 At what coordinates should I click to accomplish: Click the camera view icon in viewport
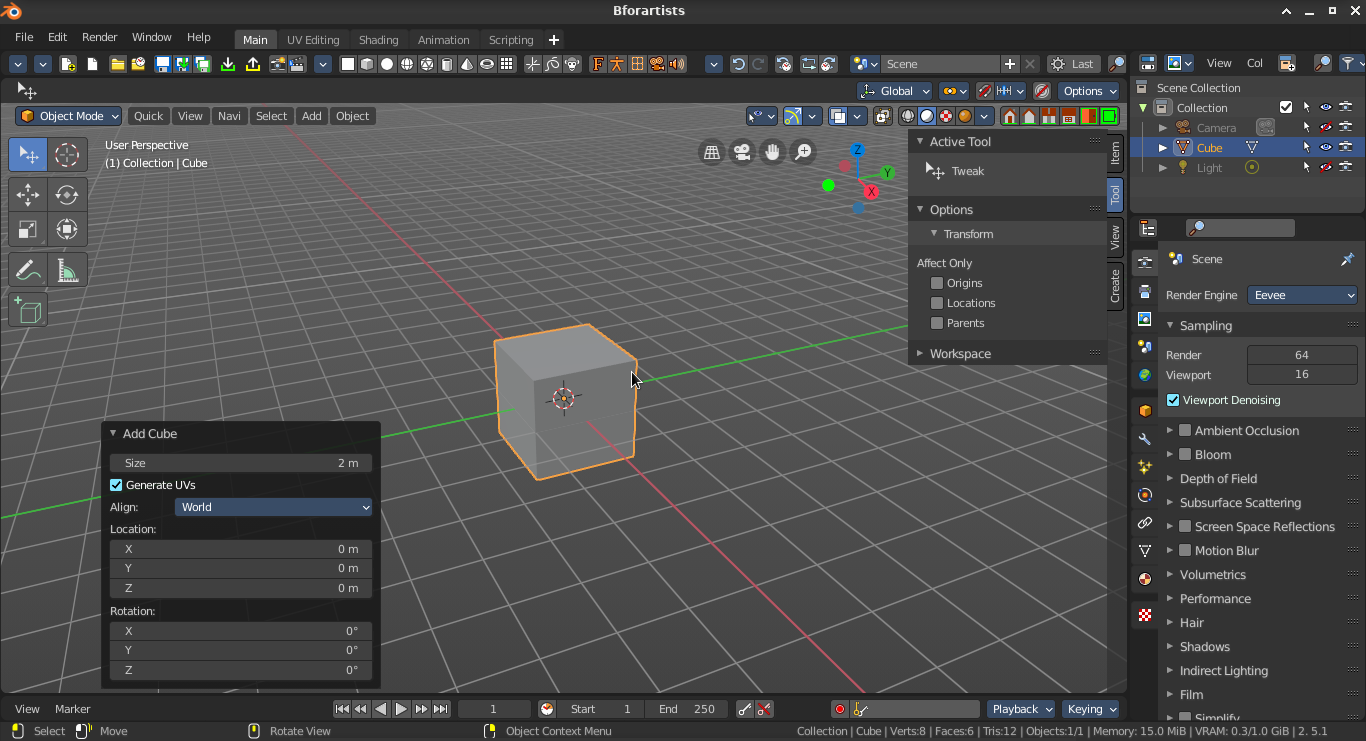tap(742, 152)
